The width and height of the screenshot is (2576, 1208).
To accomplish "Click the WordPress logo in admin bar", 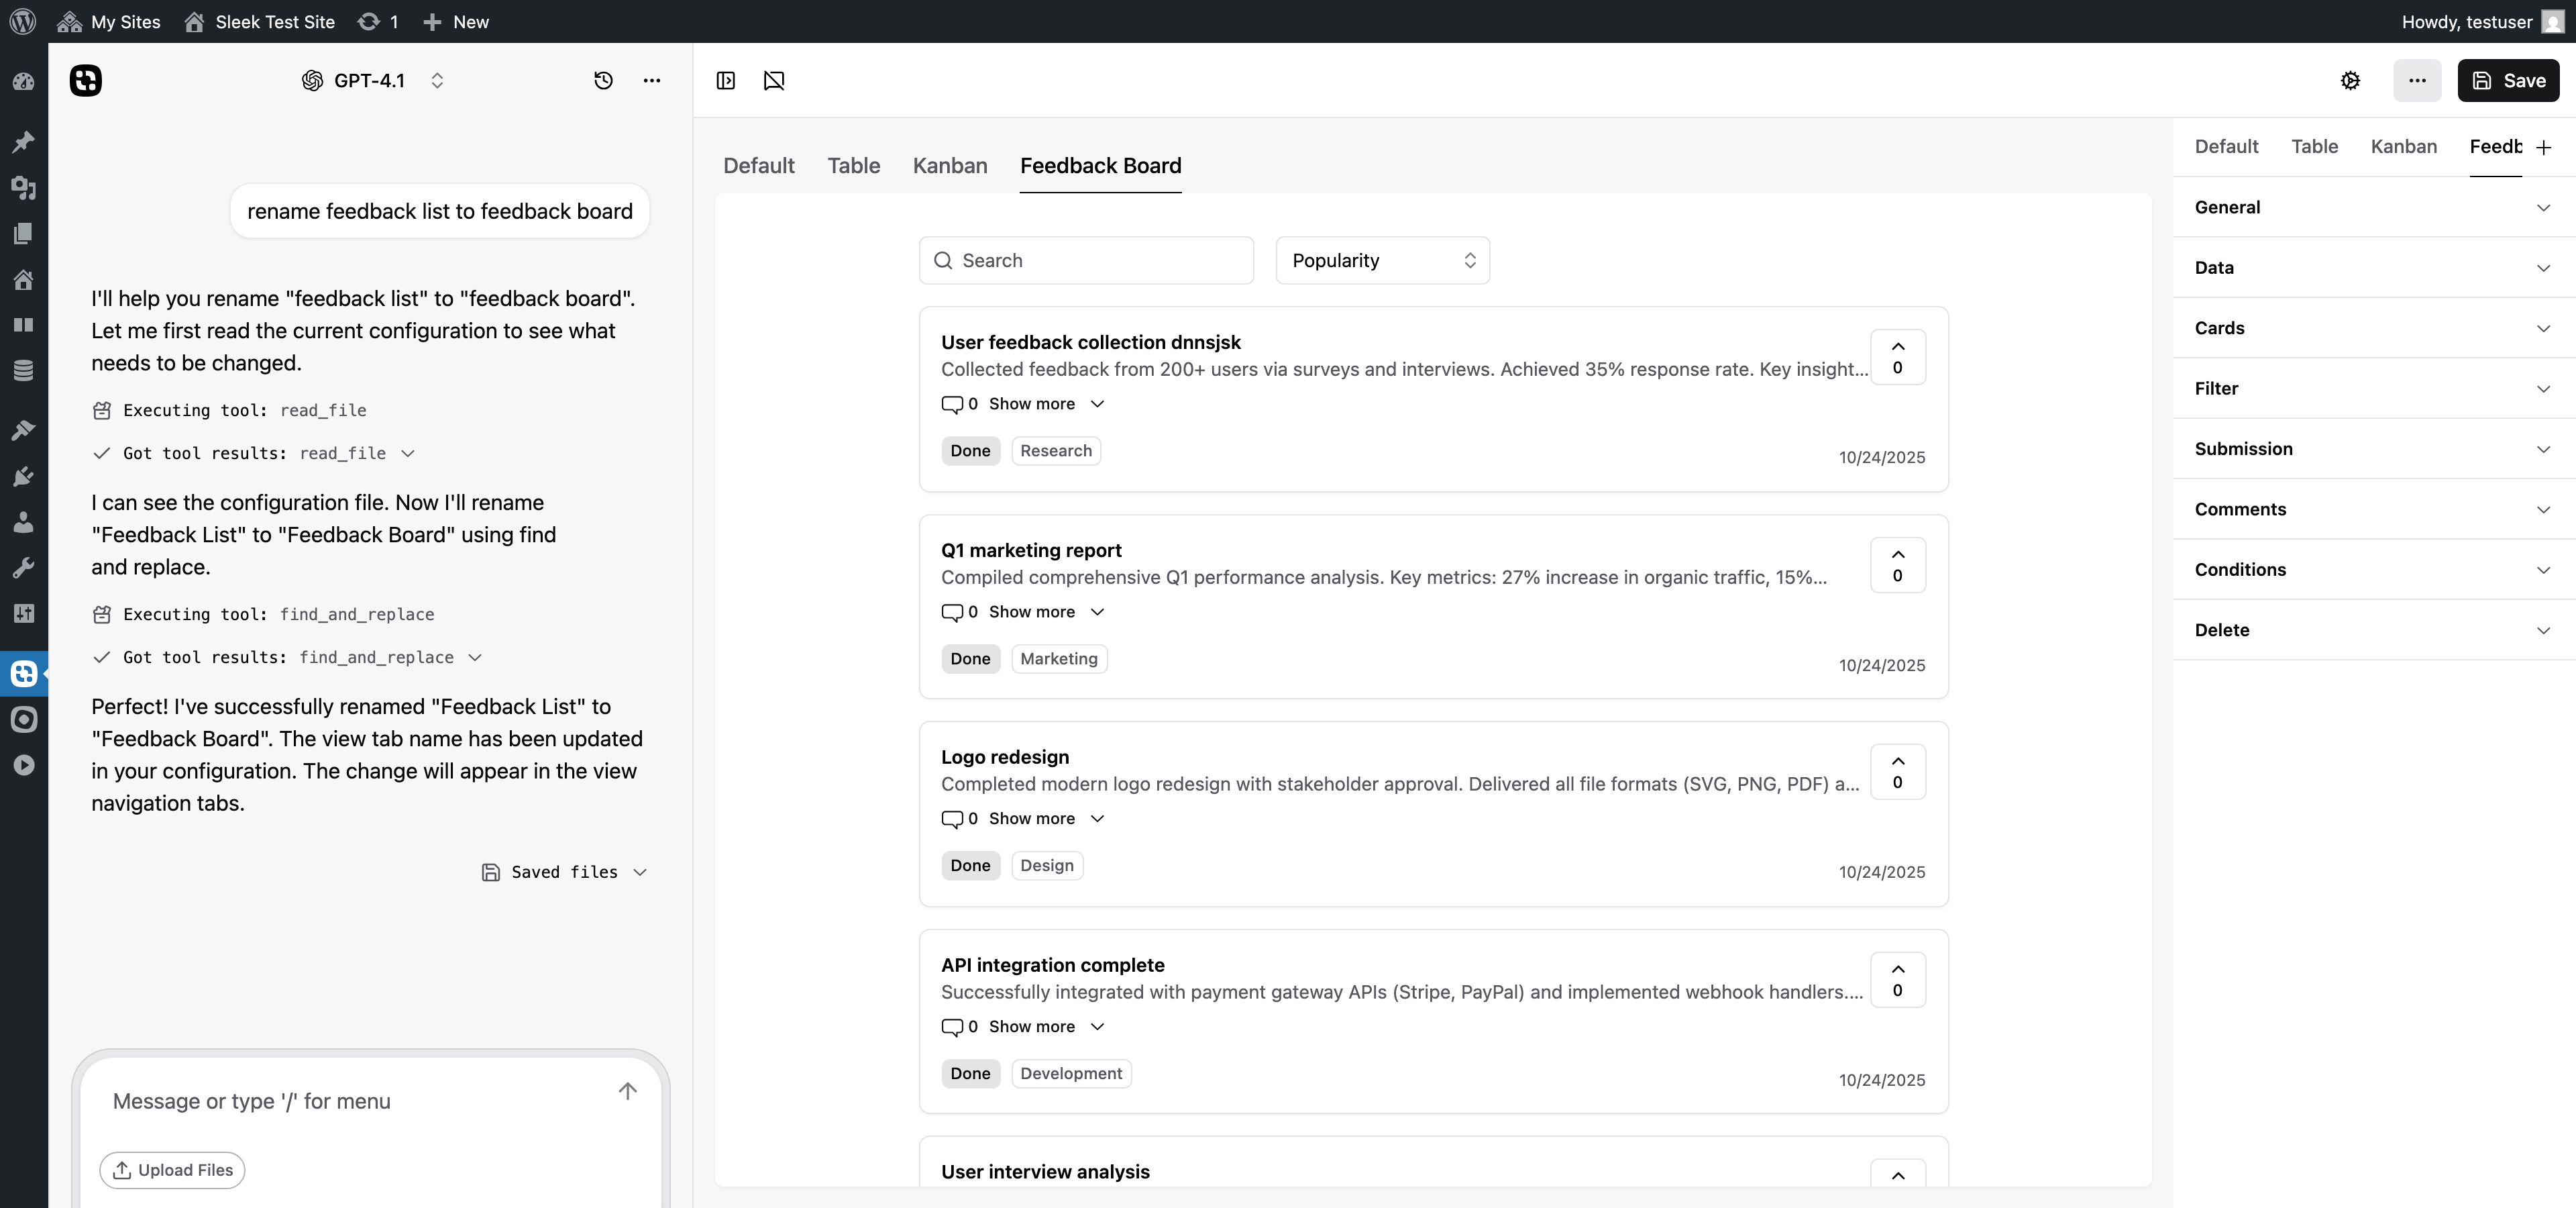I will tap(22, 21).
